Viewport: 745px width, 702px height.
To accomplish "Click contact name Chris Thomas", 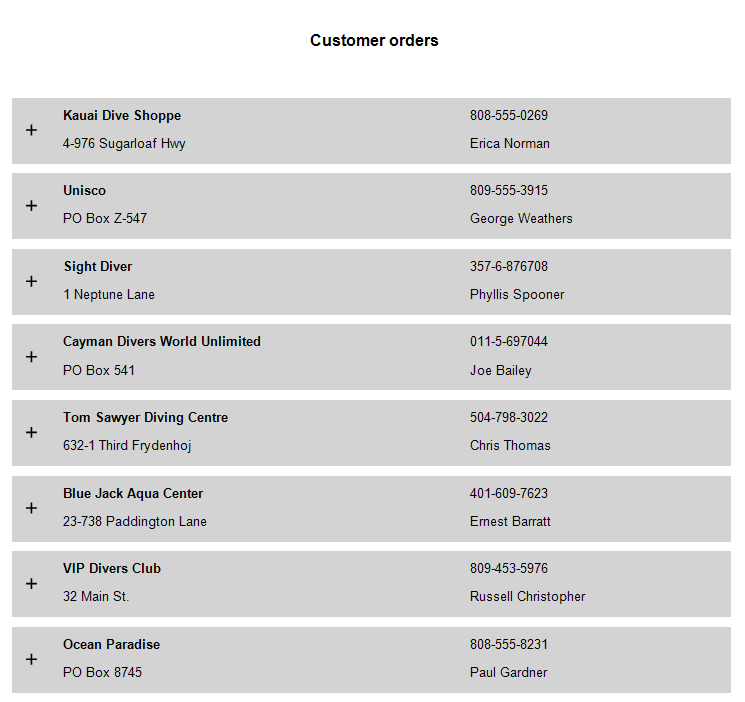I will pos(510,446).
